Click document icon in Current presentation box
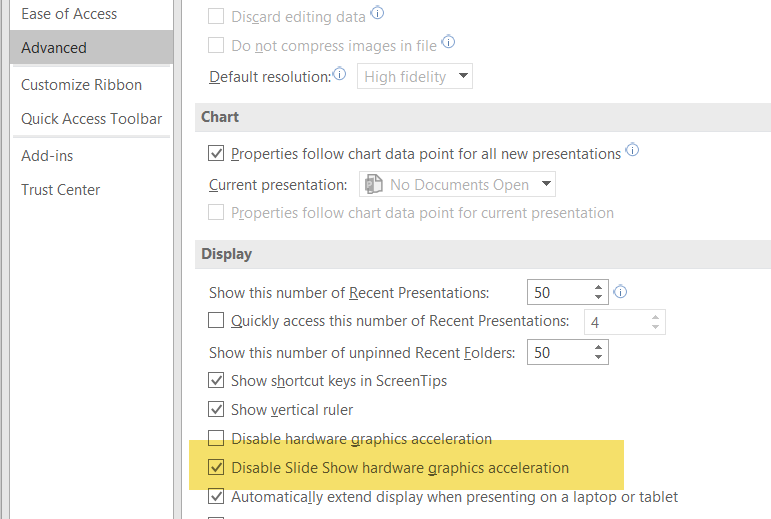This screenshot has width=771, height=519. pos(374,184)
